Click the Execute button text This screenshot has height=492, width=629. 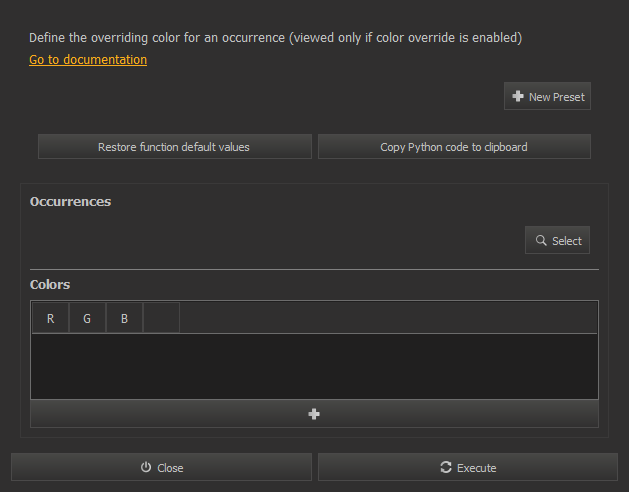[x=477, y=468]
